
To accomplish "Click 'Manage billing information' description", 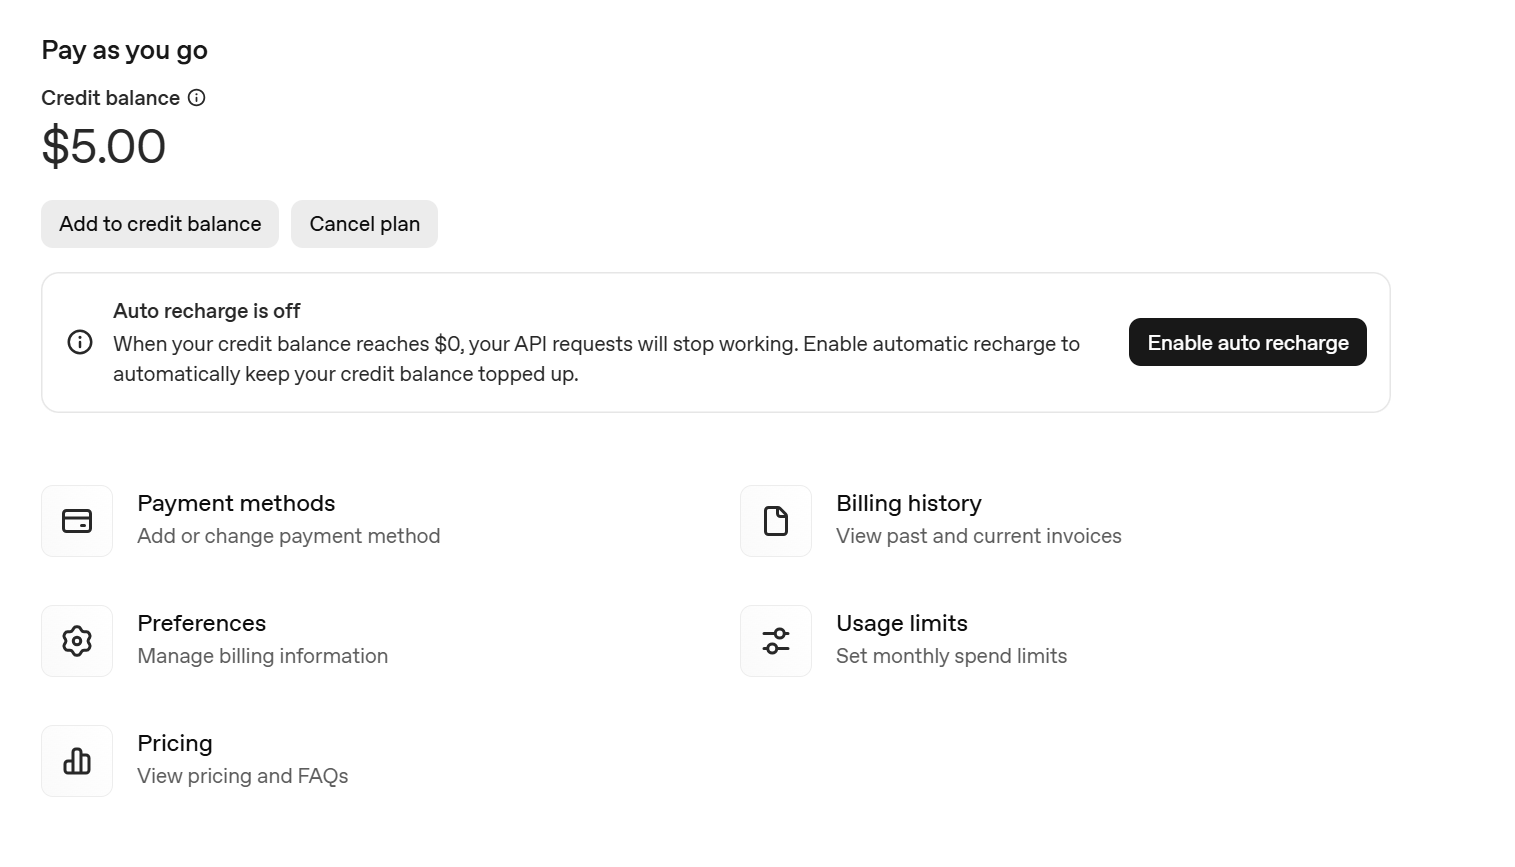I will [263, 656].
